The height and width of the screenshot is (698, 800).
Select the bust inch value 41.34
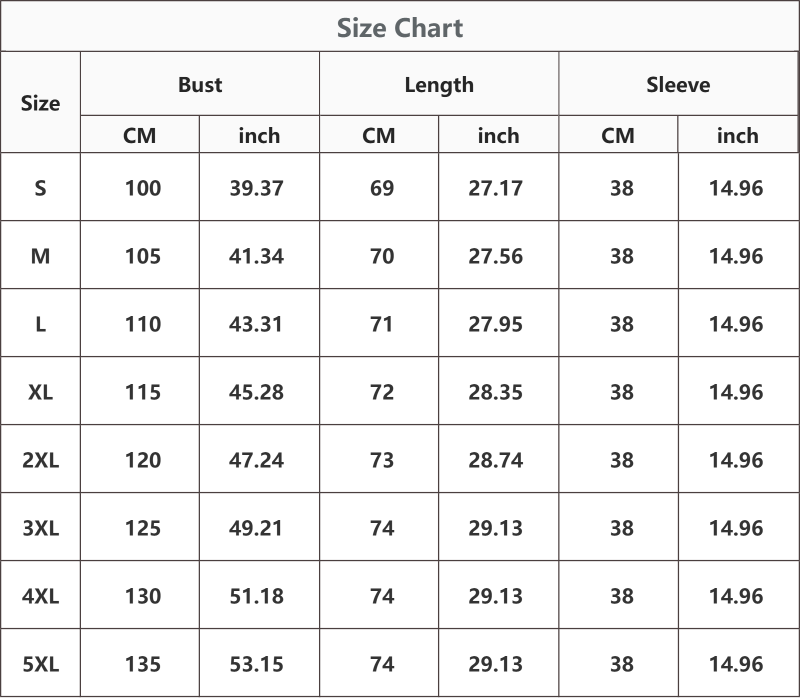coord(256,256)
